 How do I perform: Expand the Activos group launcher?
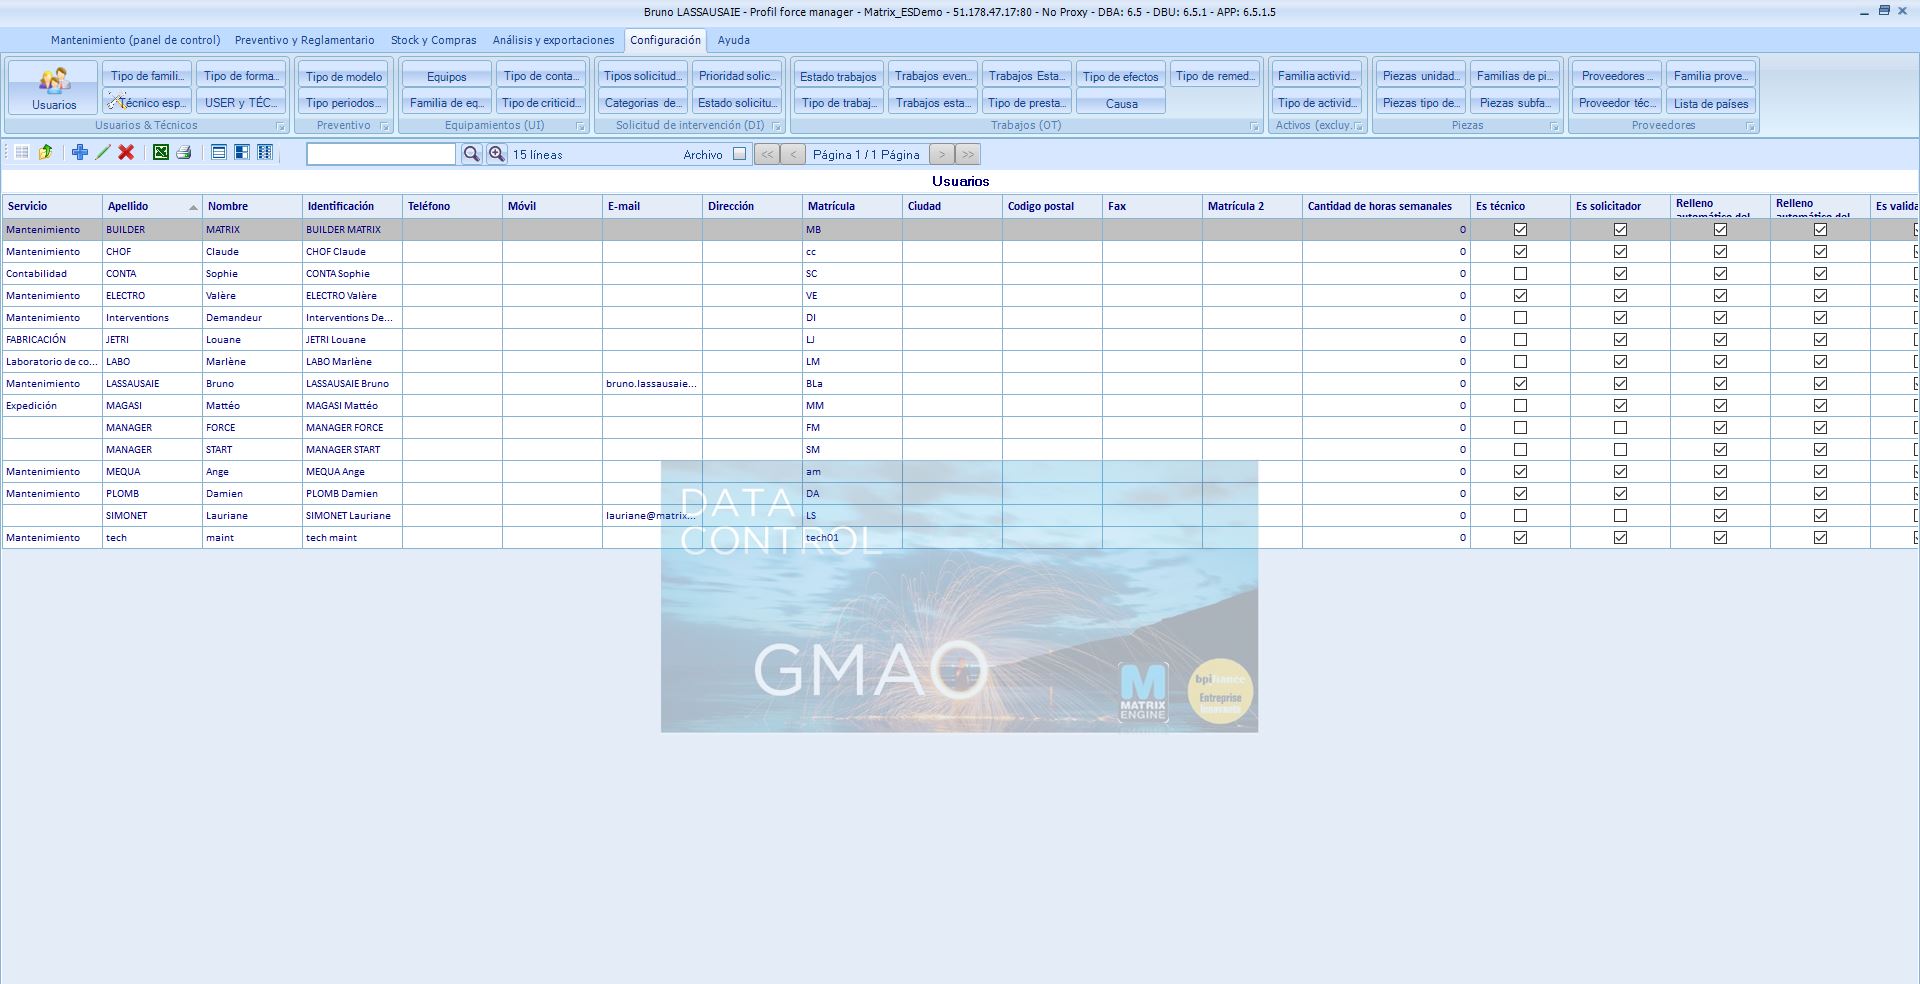click(1358, 127)
